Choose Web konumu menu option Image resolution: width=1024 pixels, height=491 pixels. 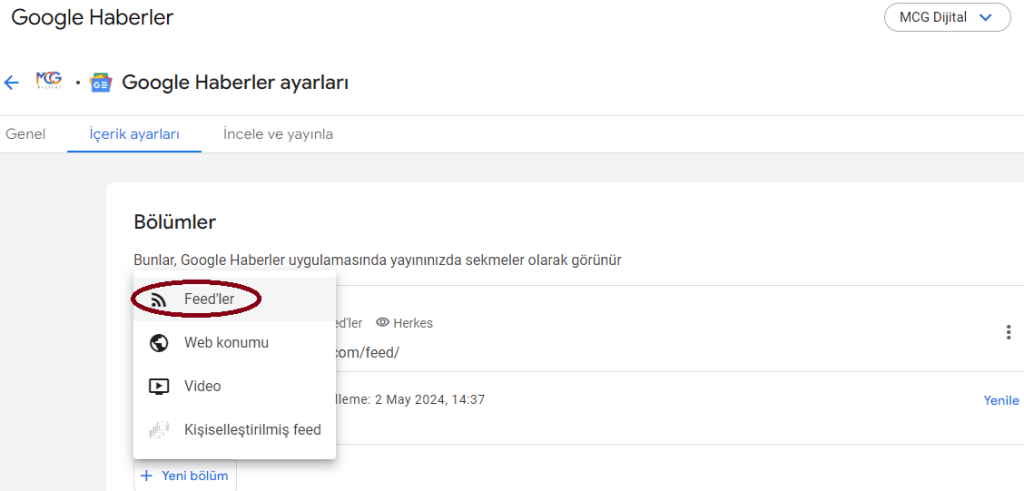point(234,343)
